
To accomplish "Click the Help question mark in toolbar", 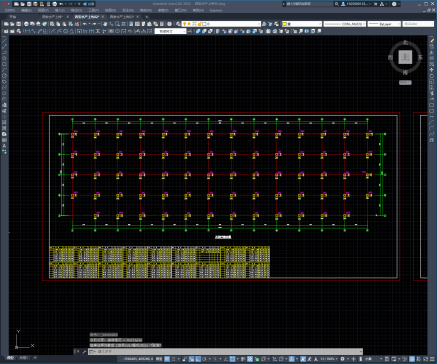I will (x=169, y=24).
